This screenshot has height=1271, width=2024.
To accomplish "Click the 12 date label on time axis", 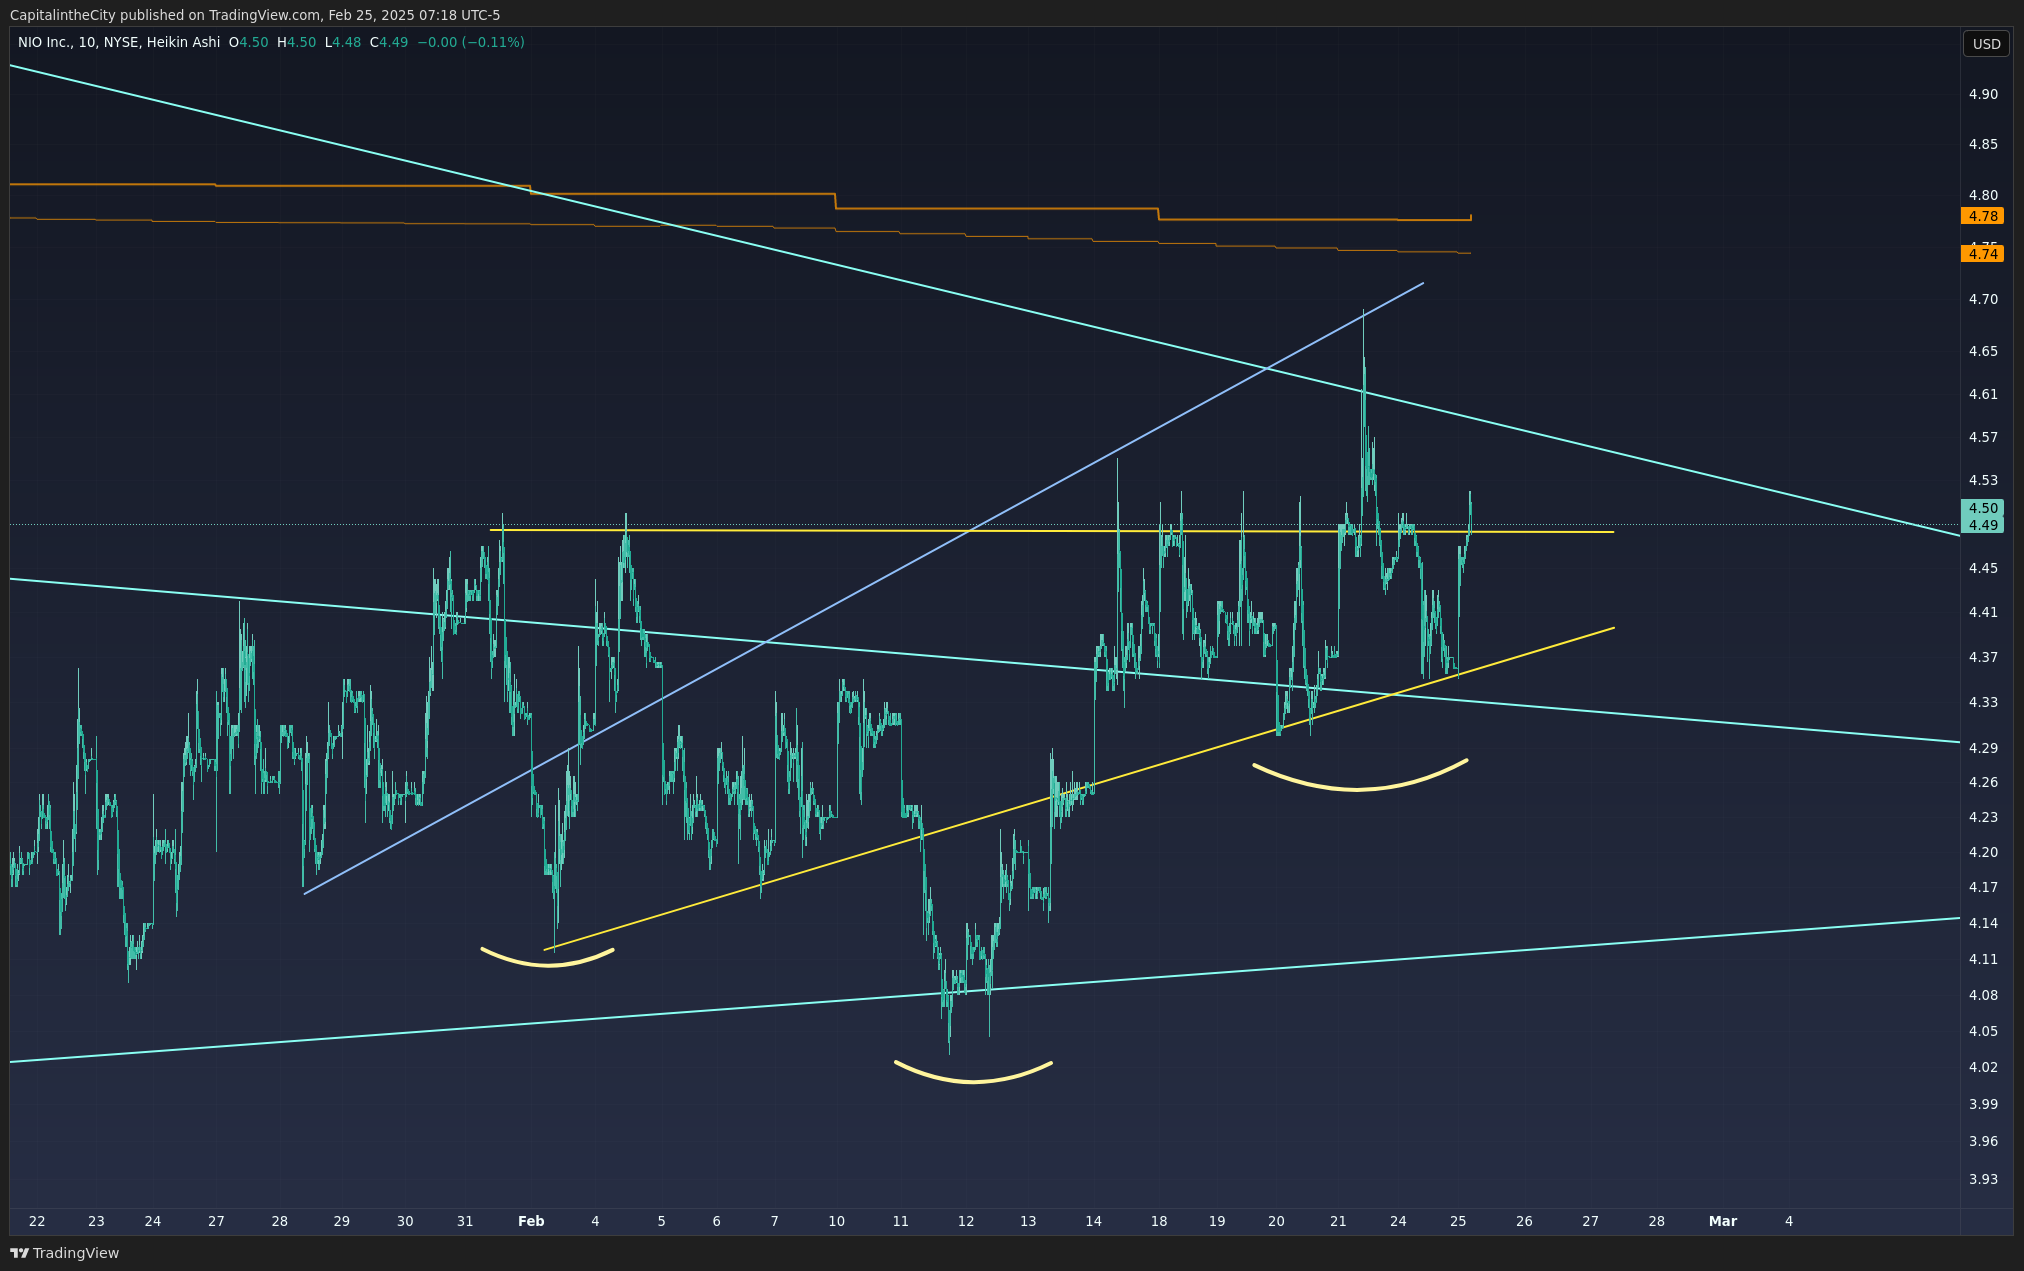I will [x=966, y=1221].
